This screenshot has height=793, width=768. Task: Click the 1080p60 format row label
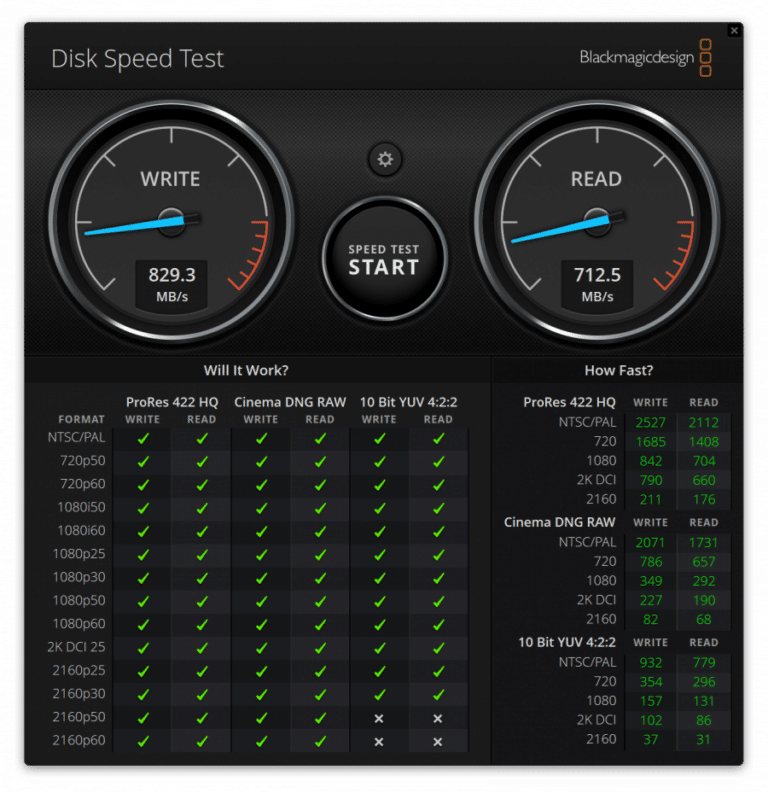(79, 624)
